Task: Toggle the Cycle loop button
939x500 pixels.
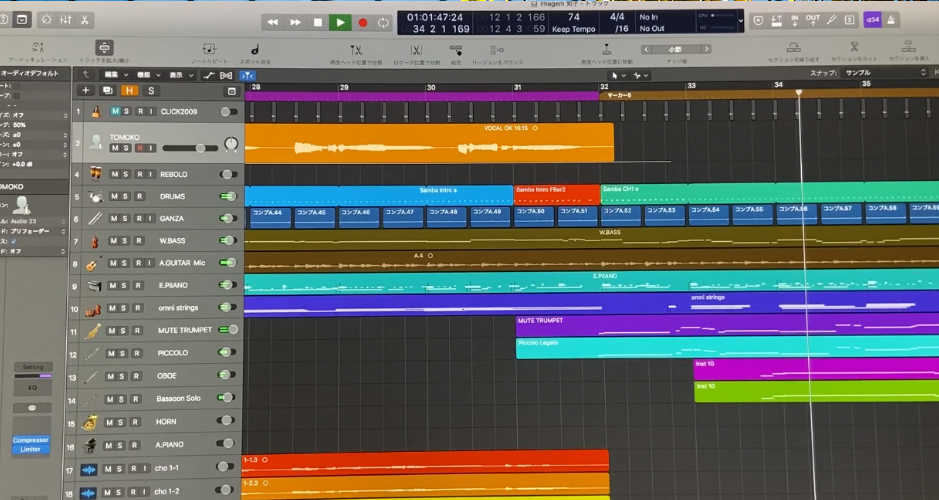Action: [x=383, y=22]
